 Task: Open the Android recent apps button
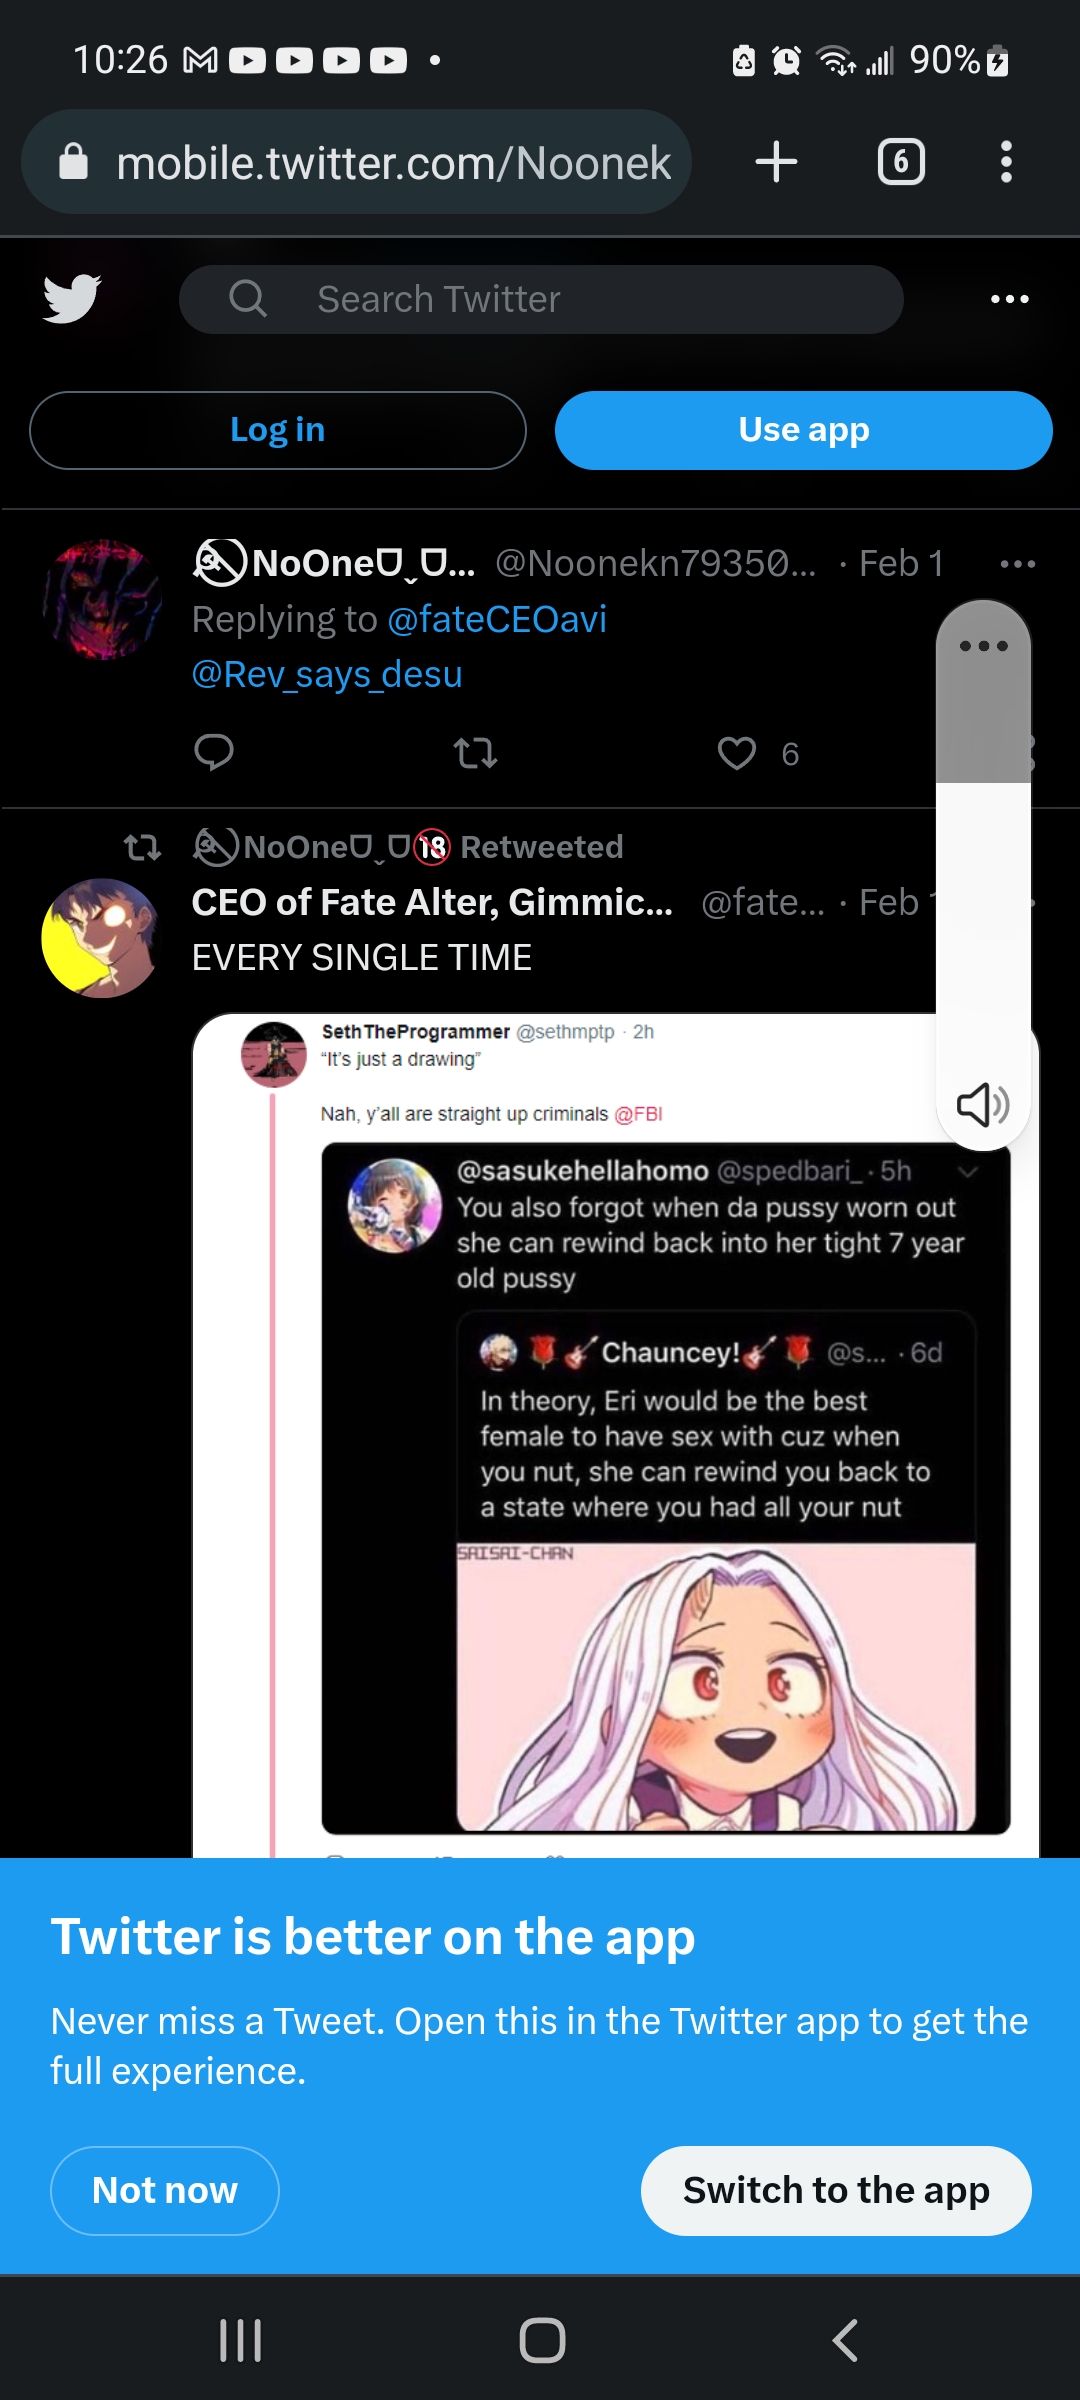coord(241,2340)
